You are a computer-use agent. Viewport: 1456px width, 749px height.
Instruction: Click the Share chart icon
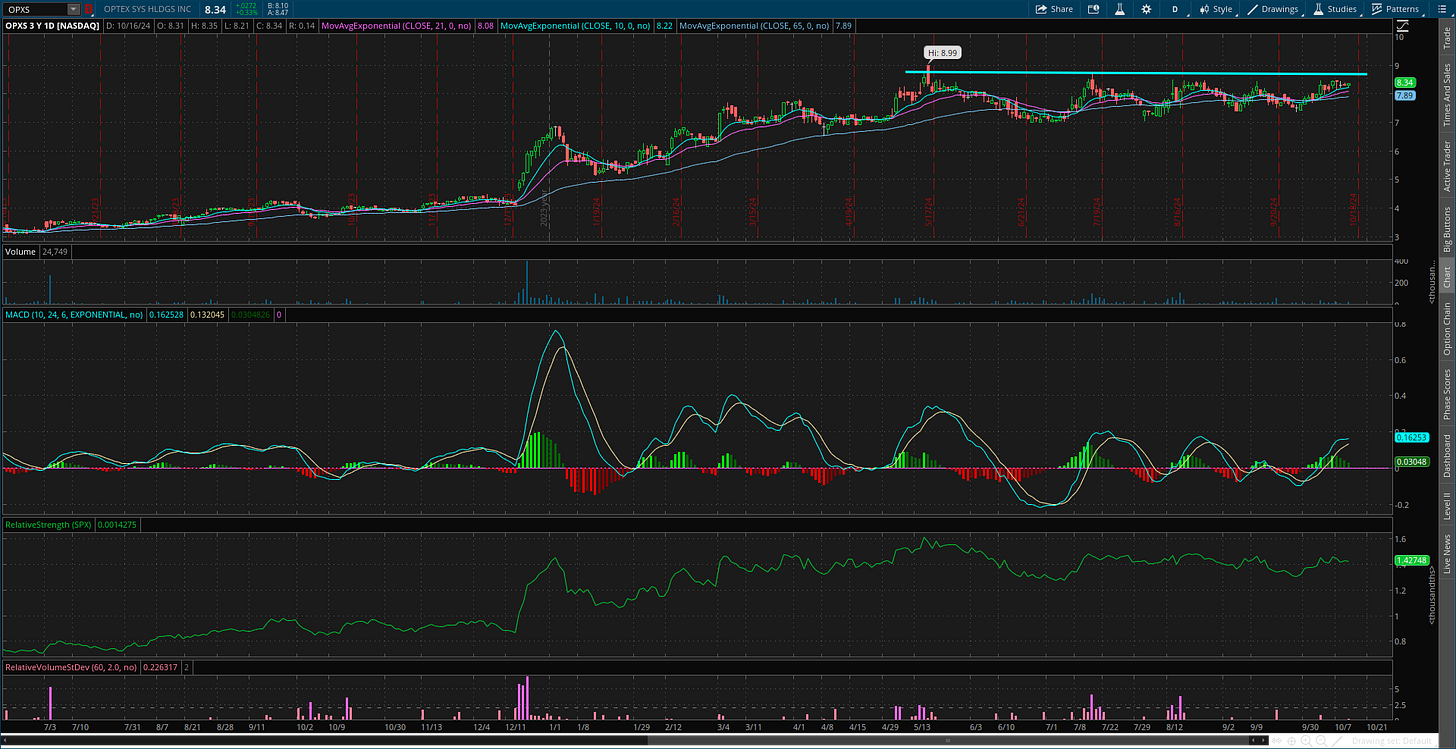[x=1054, y=9]
